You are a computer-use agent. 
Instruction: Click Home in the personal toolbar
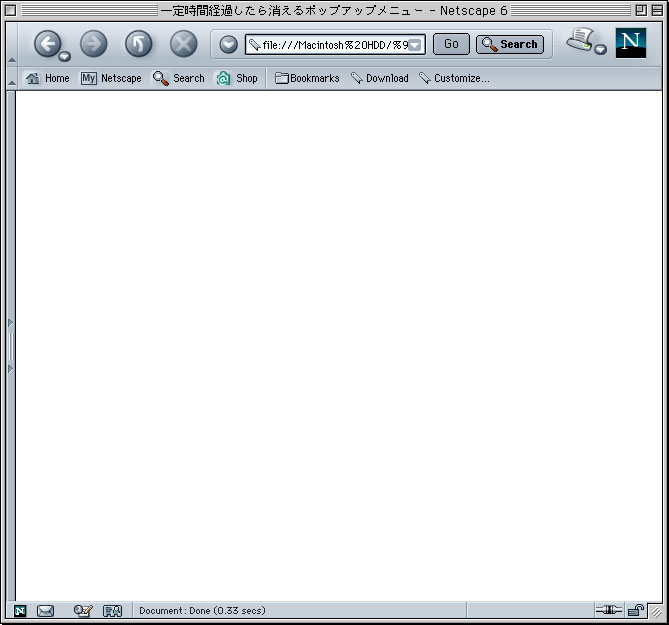pos(47,78)
